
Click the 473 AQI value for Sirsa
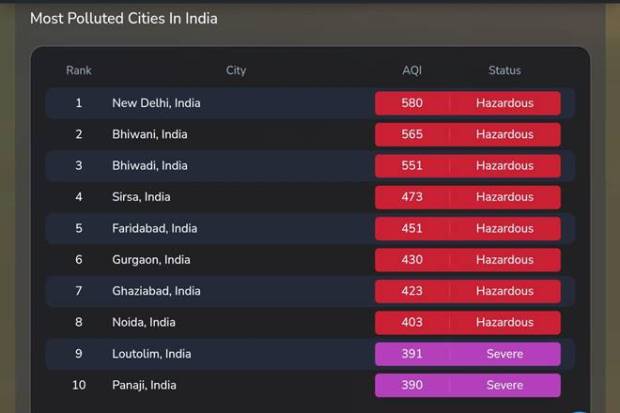412,197
